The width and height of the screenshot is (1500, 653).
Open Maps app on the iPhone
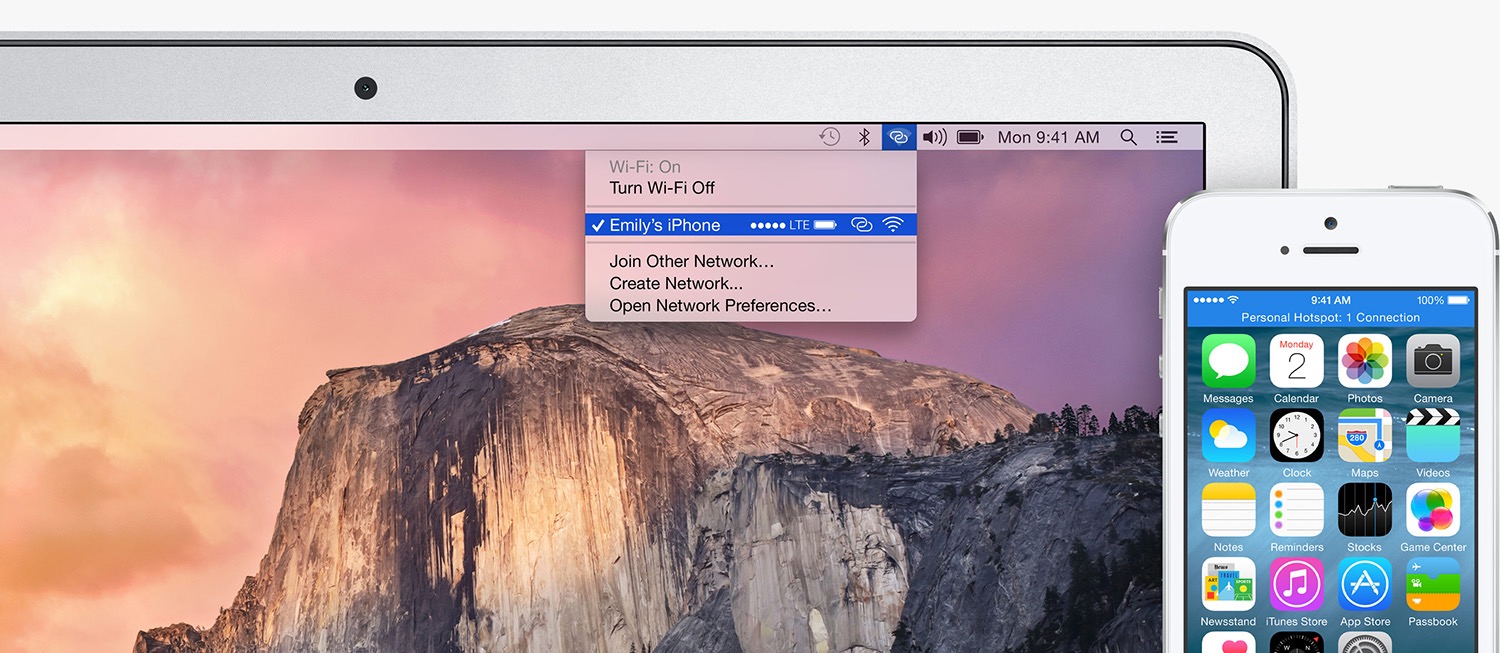point(1365,436)
